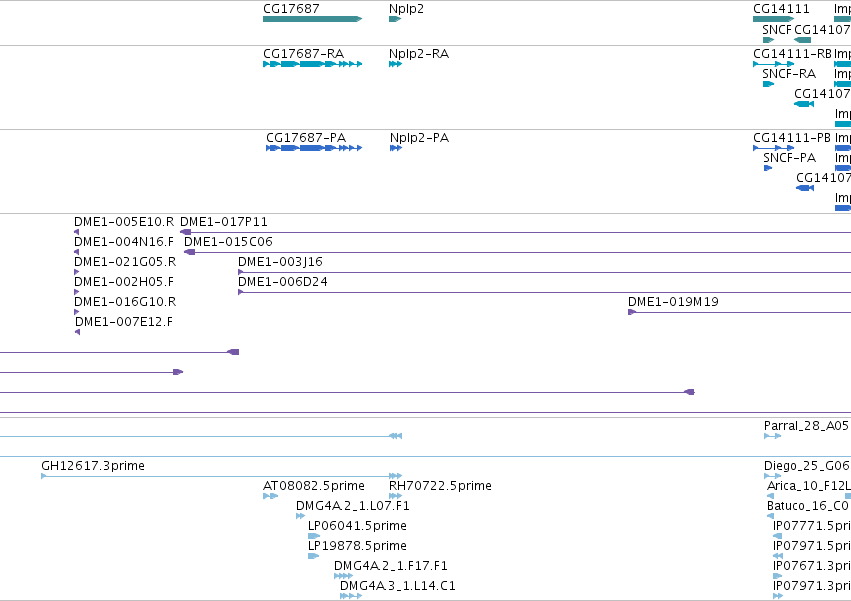The image size is (851, 601).
Task: Click the DMG4A2_1.F17.F1 label
Action: 391,566
